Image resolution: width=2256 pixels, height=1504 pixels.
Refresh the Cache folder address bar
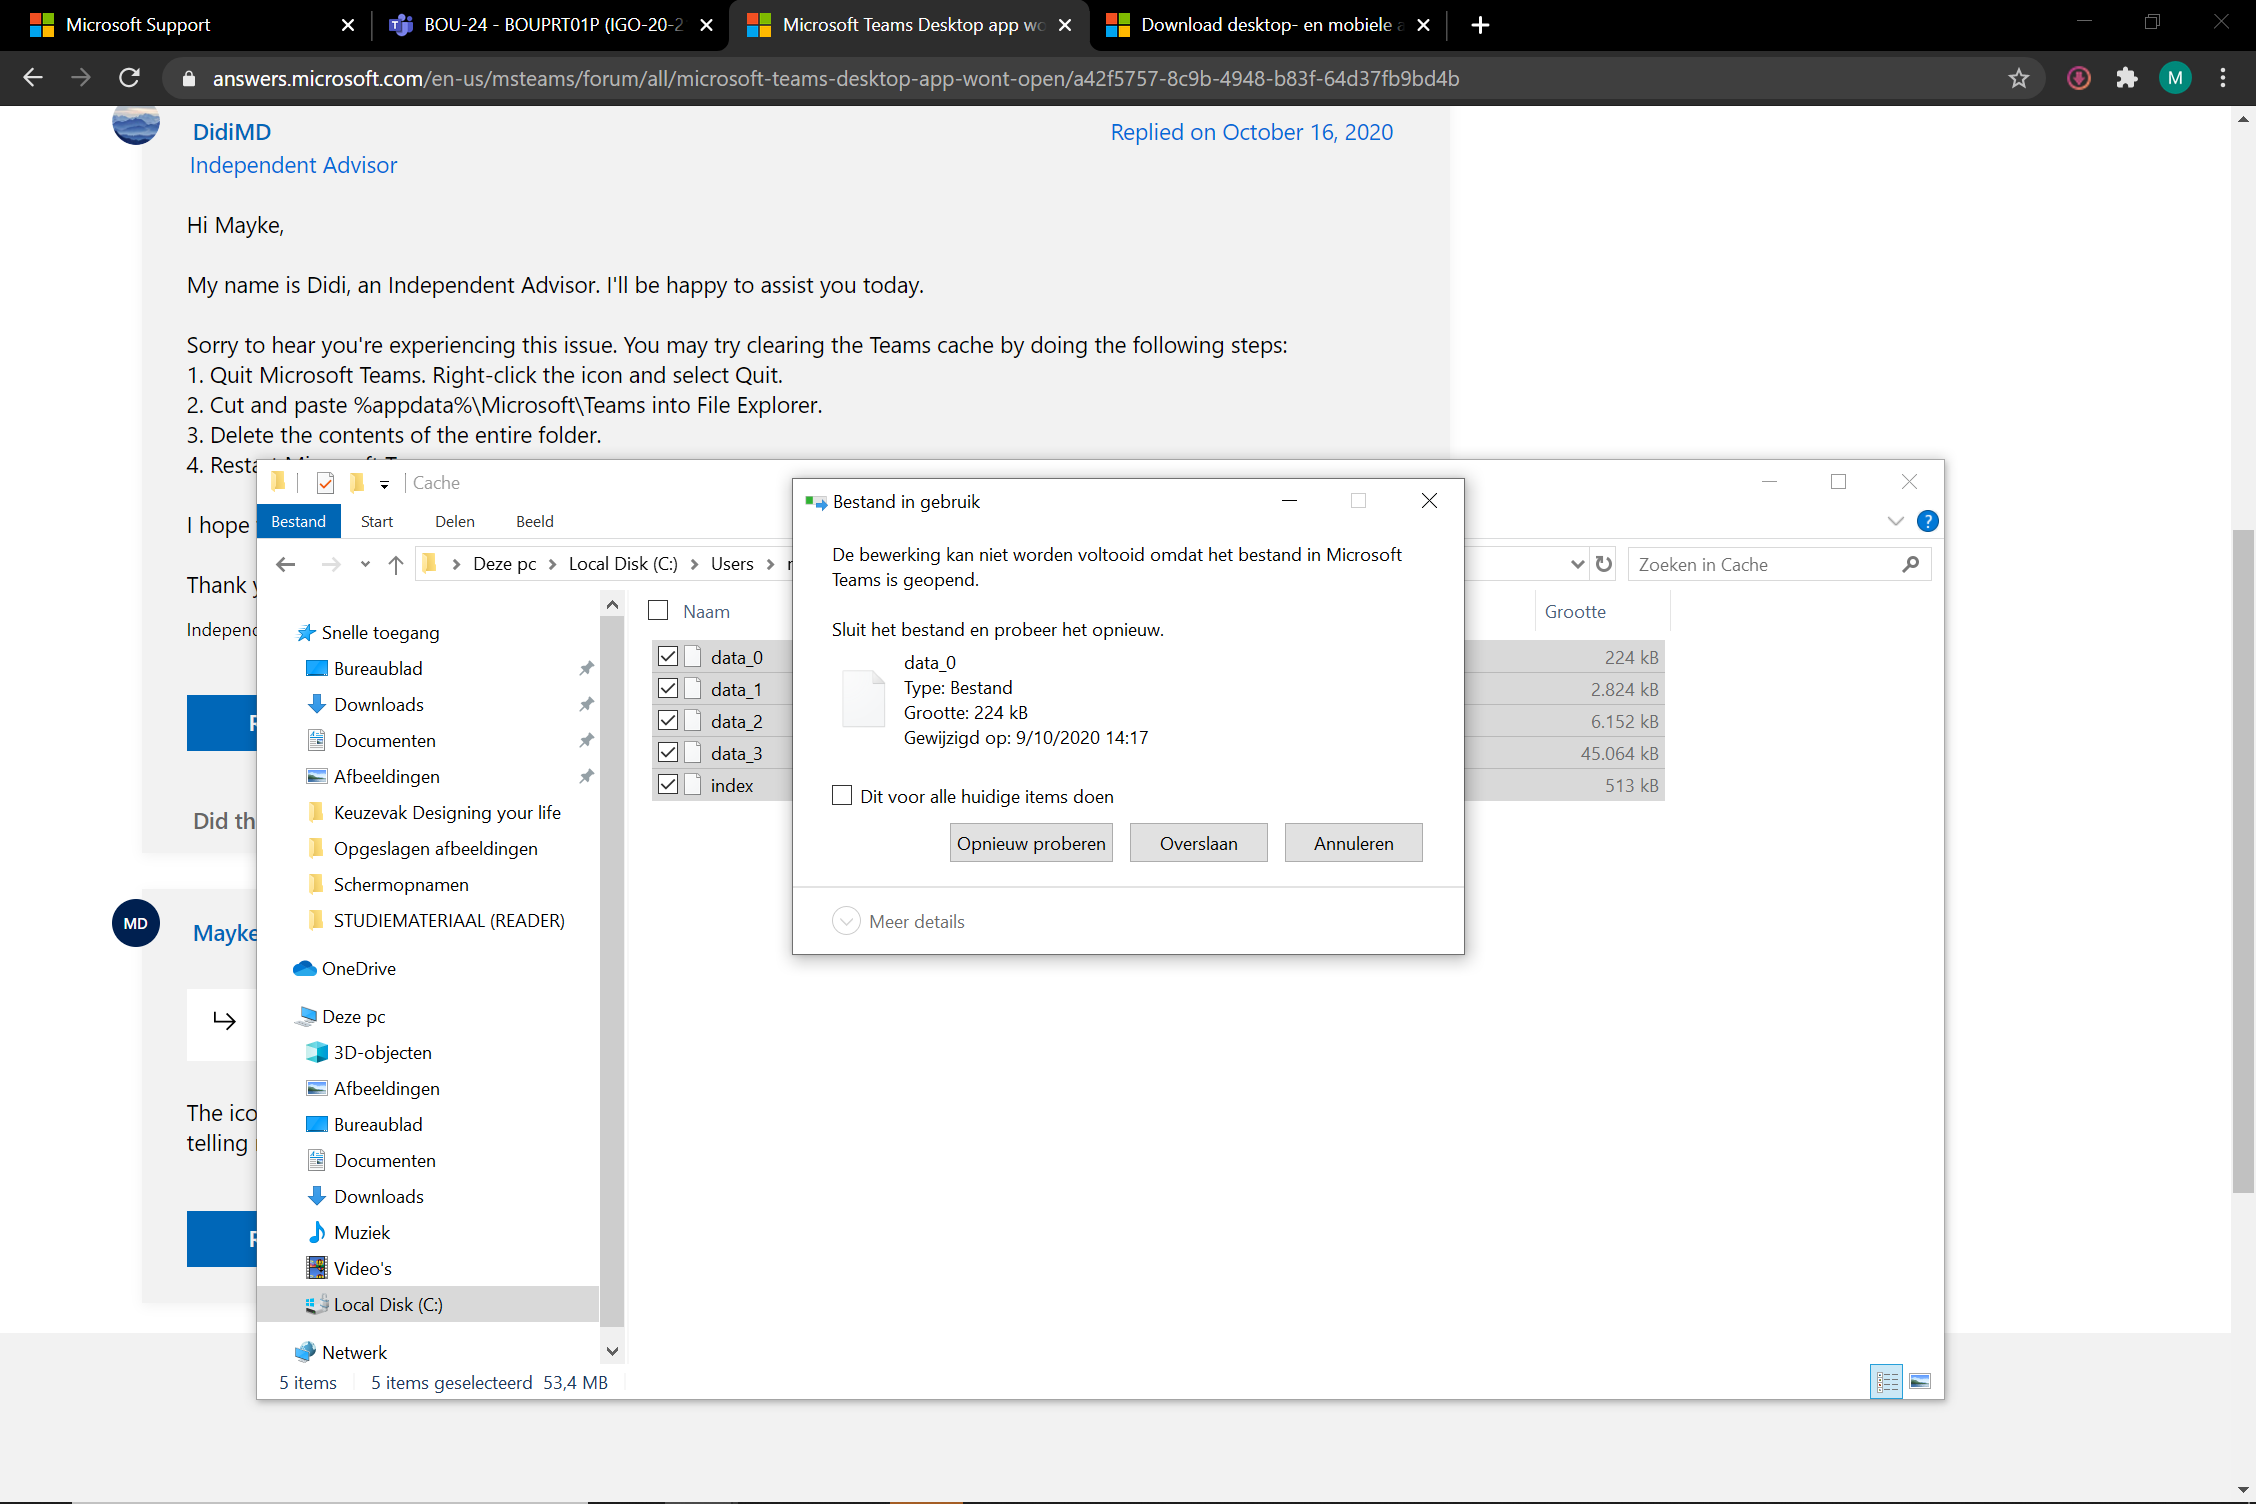coord(1604,564)
